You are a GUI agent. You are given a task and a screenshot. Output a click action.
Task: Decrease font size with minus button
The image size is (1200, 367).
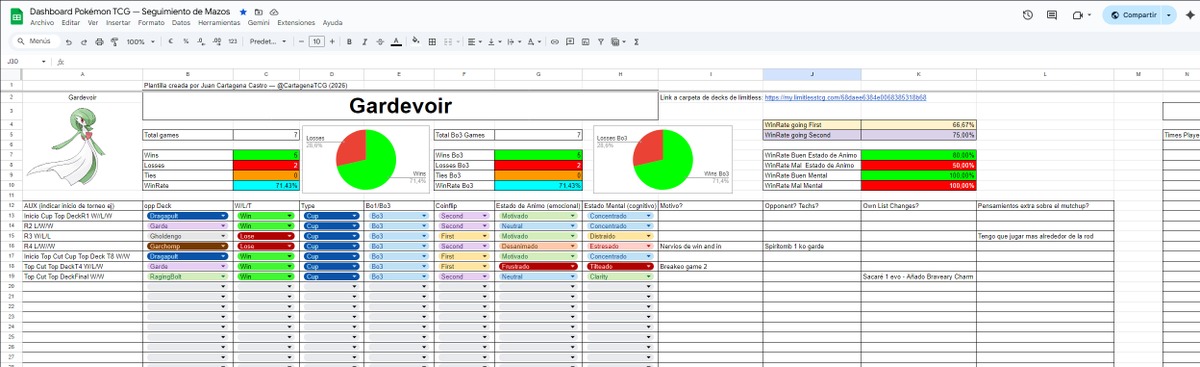(x=301, y=42)
